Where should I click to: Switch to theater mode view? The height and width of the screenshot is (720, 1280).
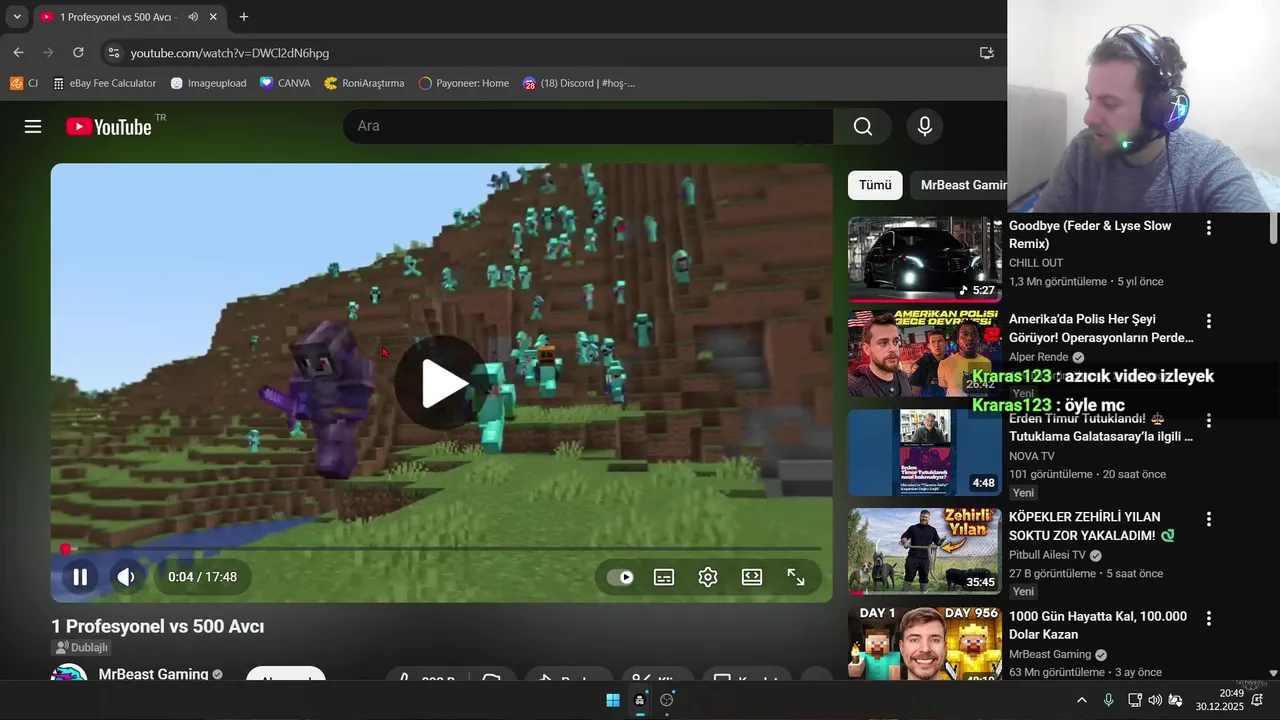752,577
